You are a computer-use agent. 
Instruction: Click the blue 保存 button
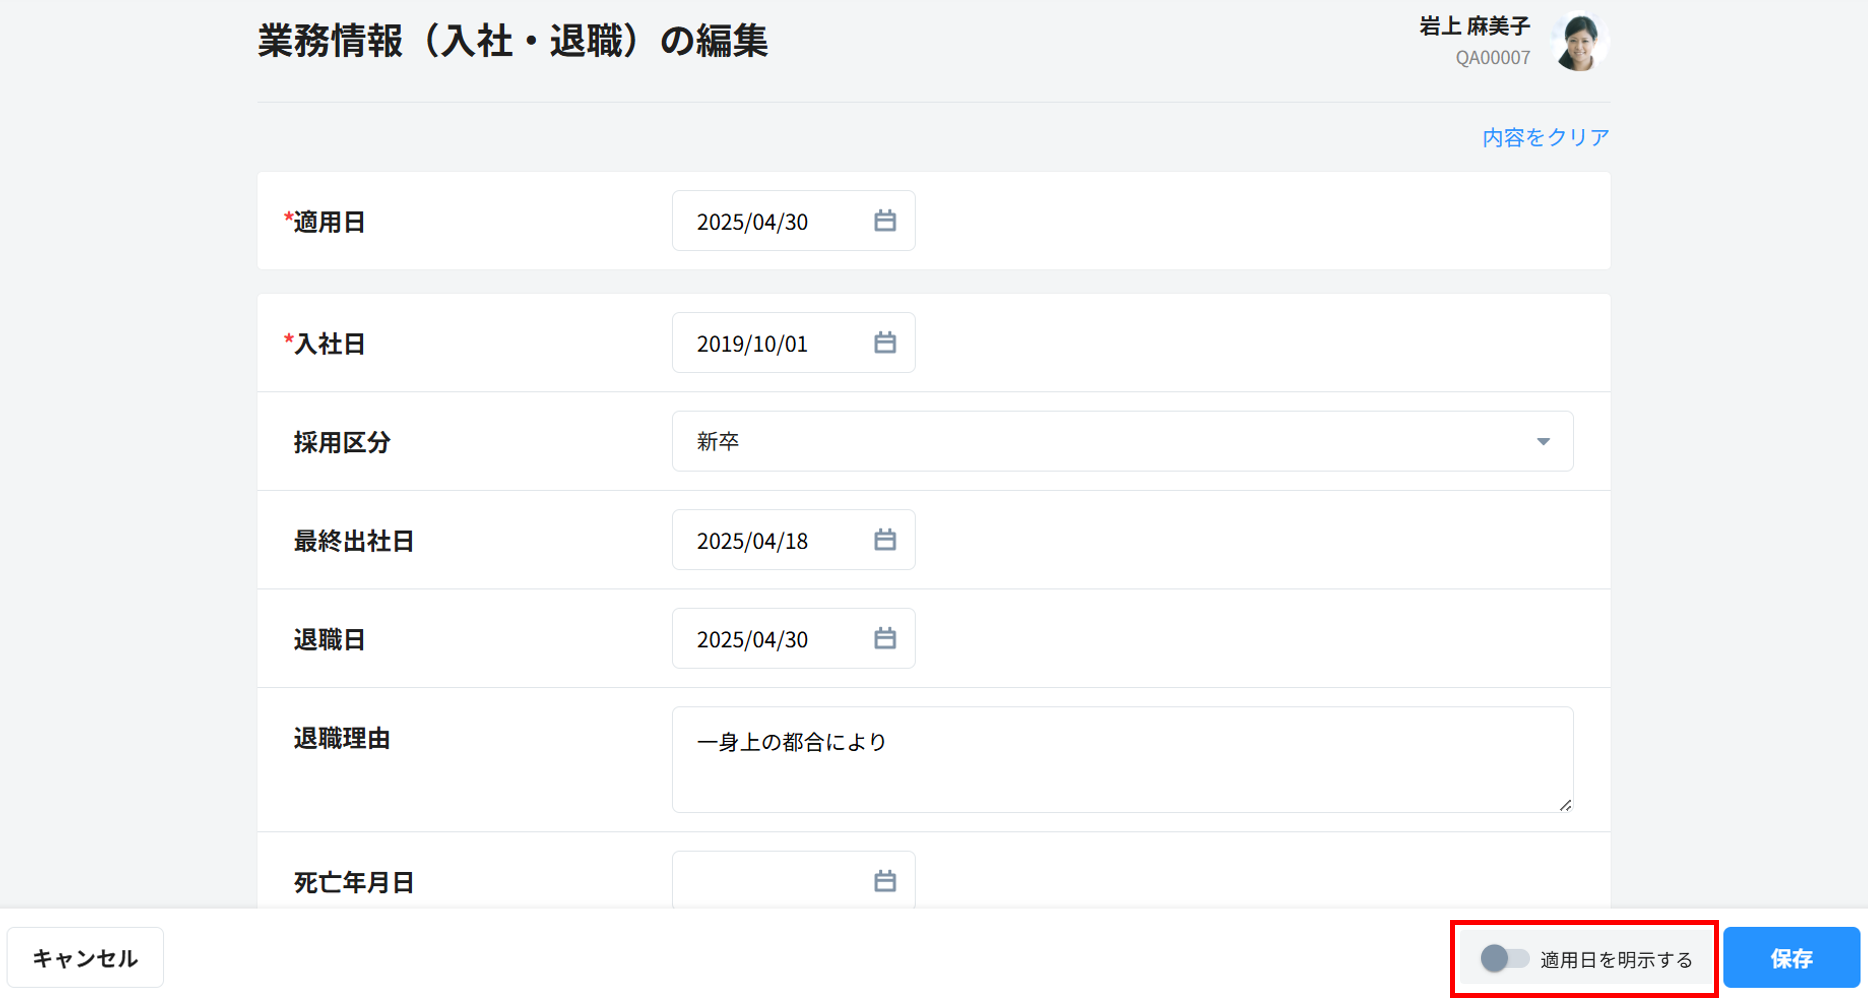coord(1790,958)
